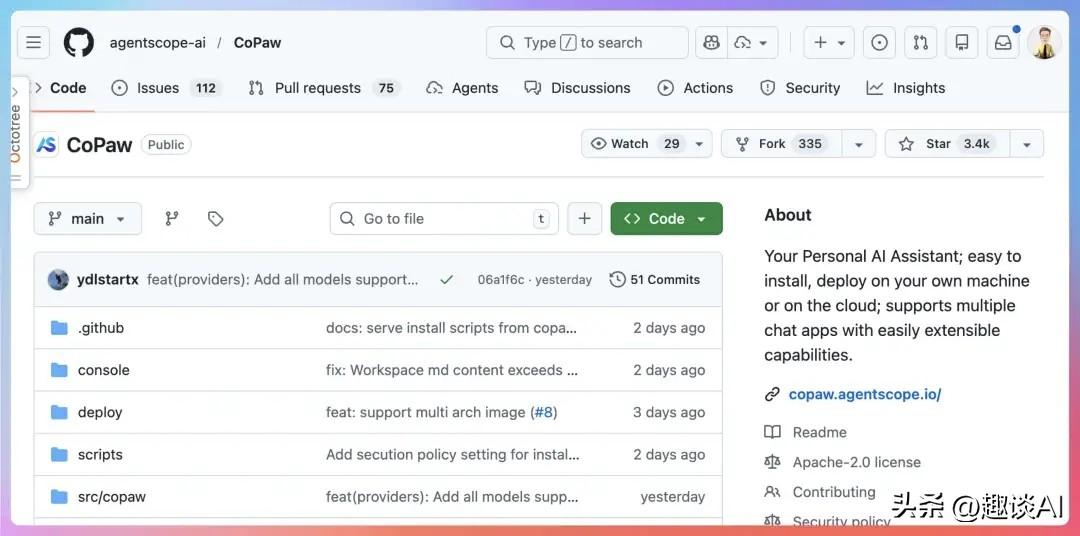Fork the repository with Fork button

[782, 143]
